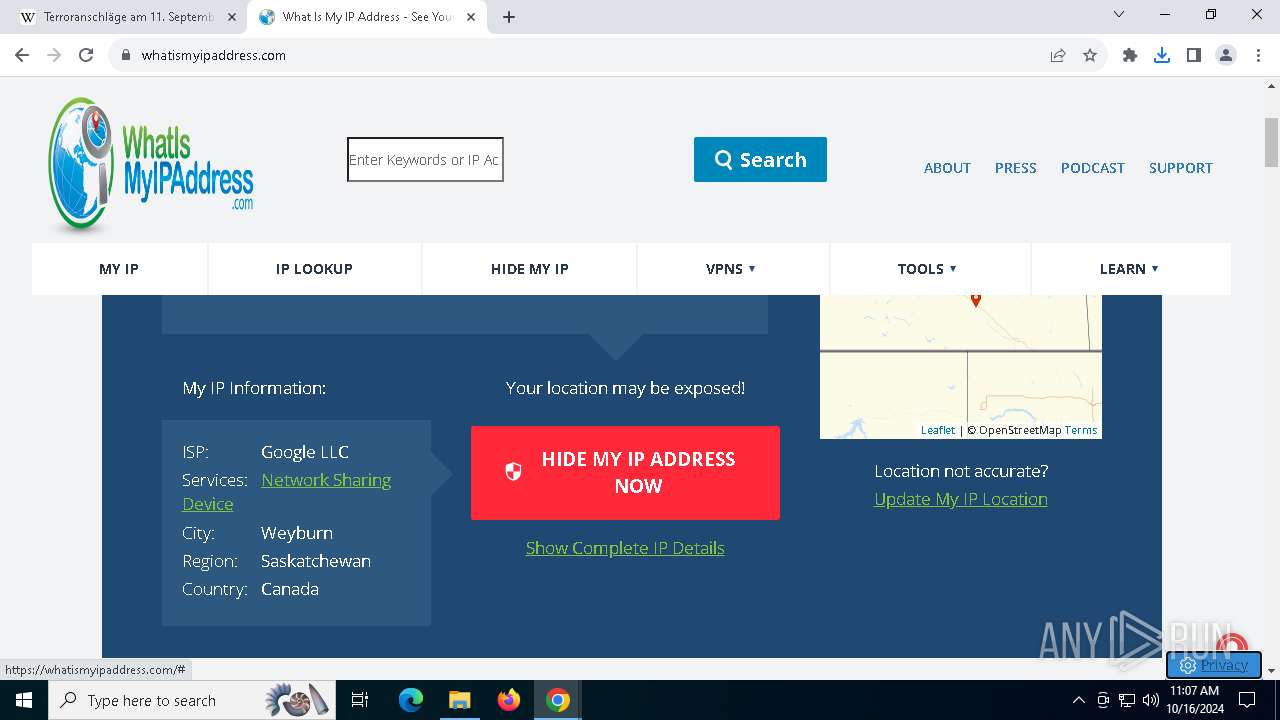Open the Chrome three-dot menu
This screenshot has width=1280, height=720.
[x=1258, y=55]
